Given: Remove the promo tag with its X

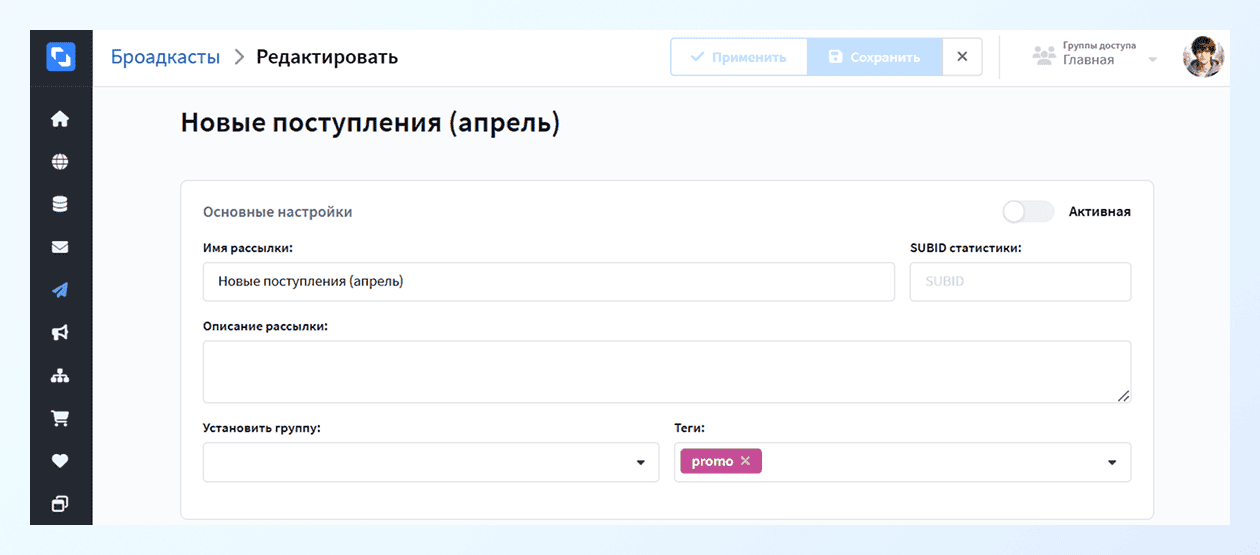Looking at the screenshot, I should [x=745, y=461].
